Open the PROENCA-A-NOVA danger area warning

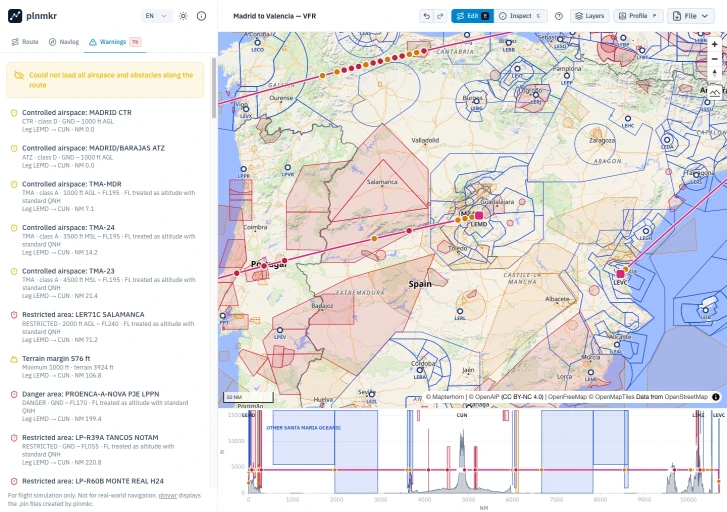tap(106, 406)
